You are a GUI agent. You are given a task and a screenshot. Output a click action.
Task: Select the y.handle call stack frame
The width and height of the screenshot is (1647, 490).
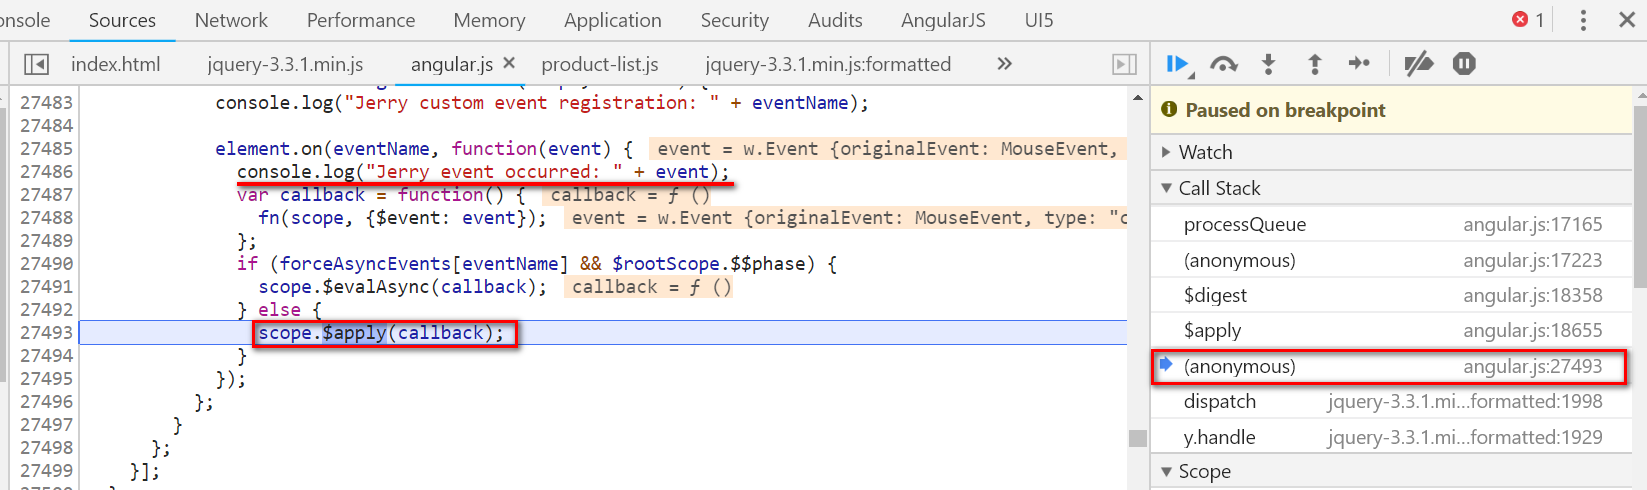(1391, 437)
